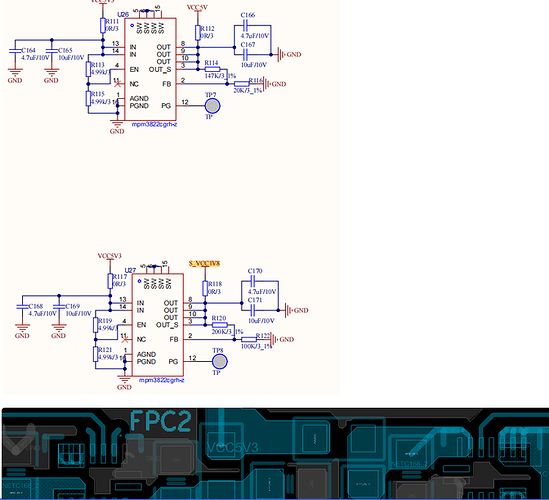Select the U26 IC body rectangle
The height and width of the screenshot is (500, 549).
pos(150,69)
